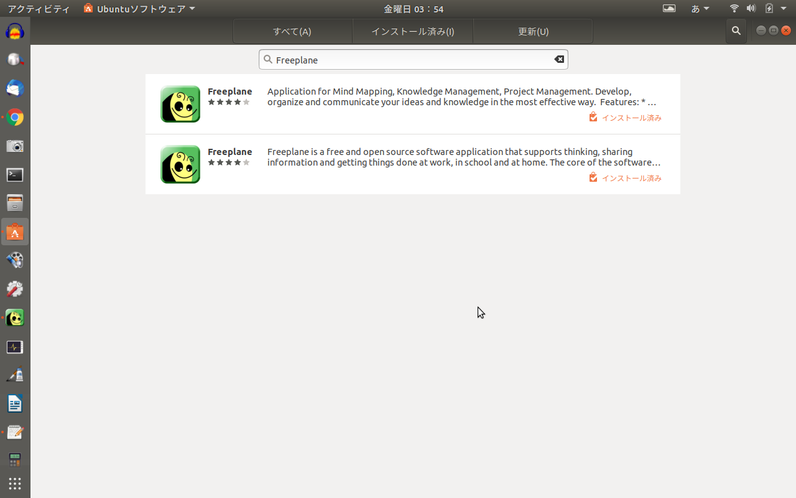Image resolution: width=796 pixels, height=498 pixels.
Task: Open Audacity from the dock
Action: point(15,31)
